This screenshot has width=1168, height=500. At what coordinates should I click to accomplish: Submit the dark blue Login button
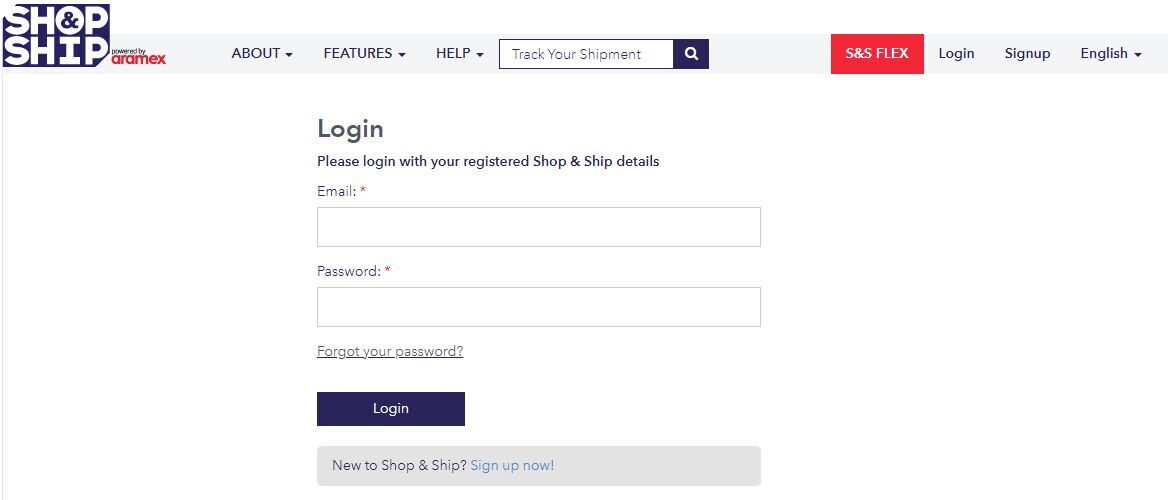point(390,408)
